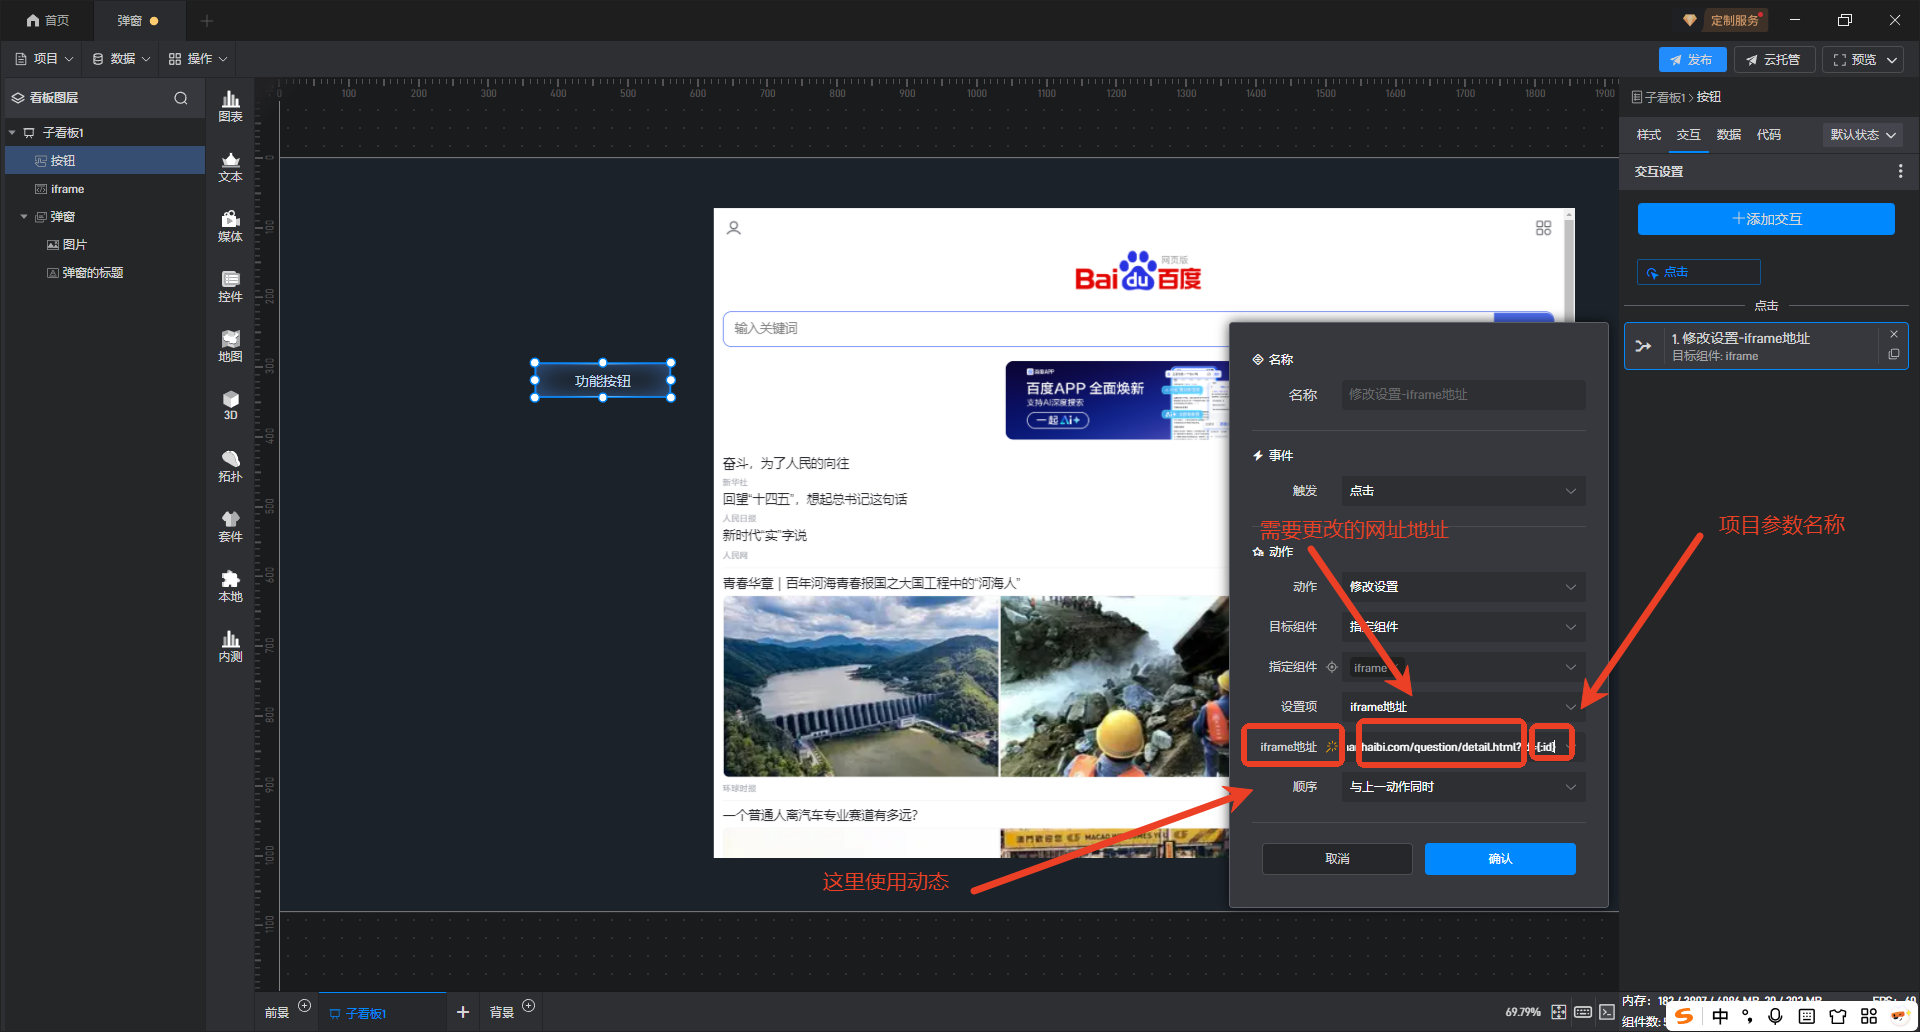This screenshot has width=1920, height=1032.
Task: Select the 文本 (text) component icon
Action: [230, 166]
